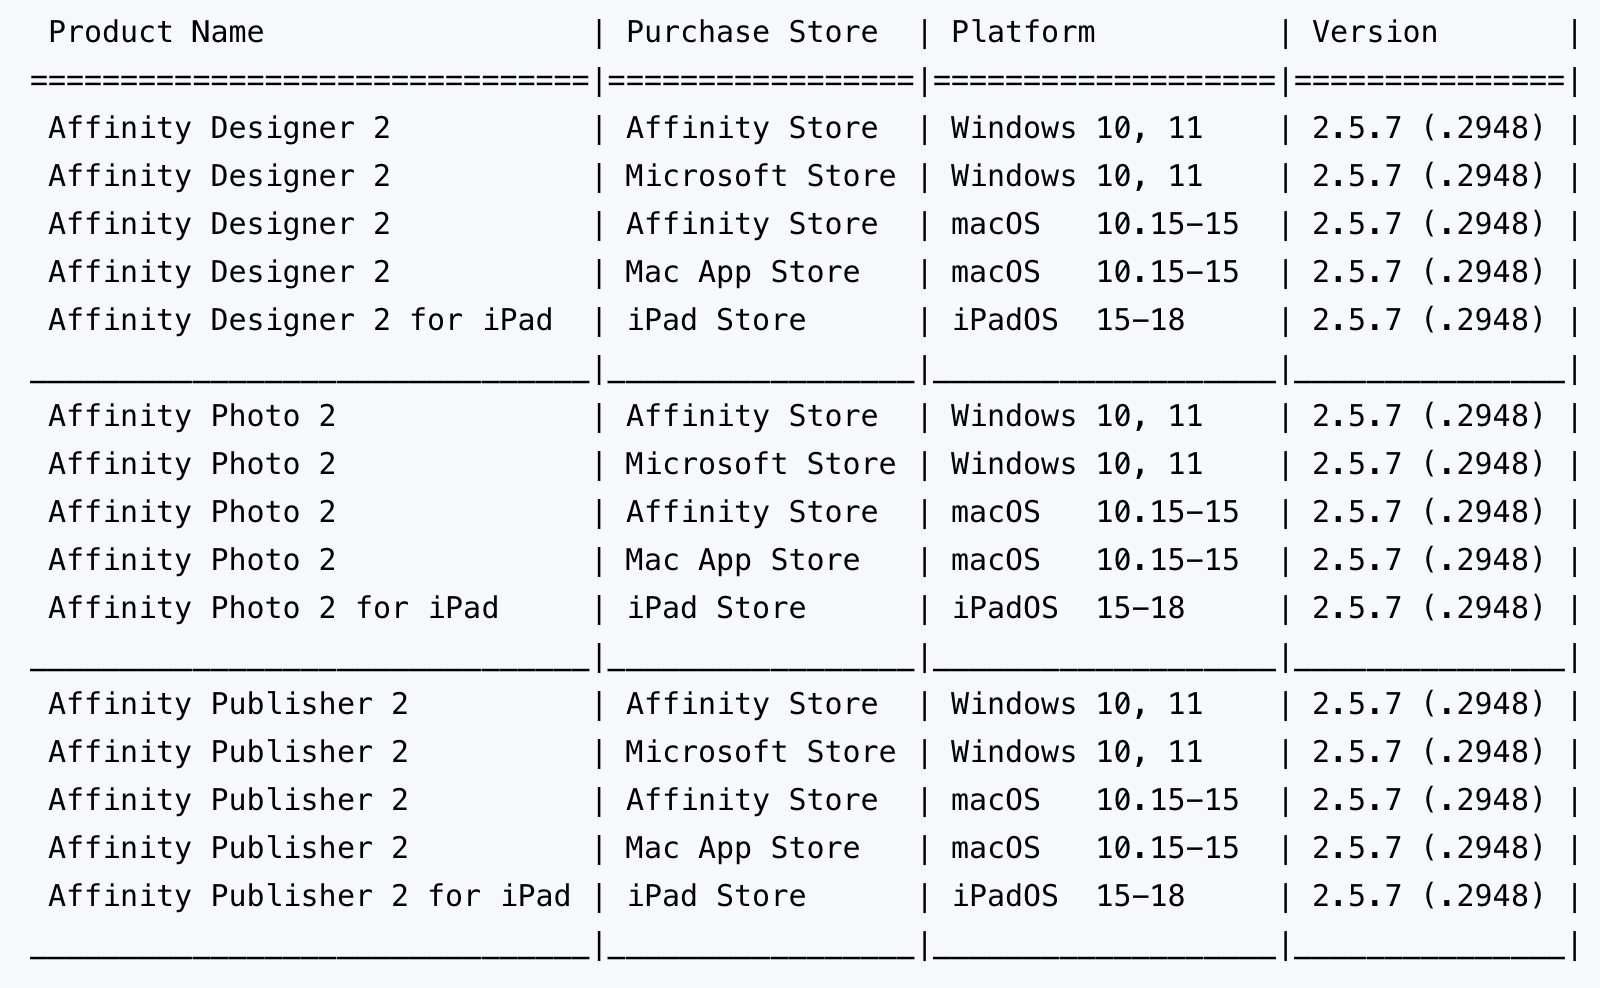Click Affinity Photo 2 for iPad entry
1600x988 pixels.
(x=273, y=609)
